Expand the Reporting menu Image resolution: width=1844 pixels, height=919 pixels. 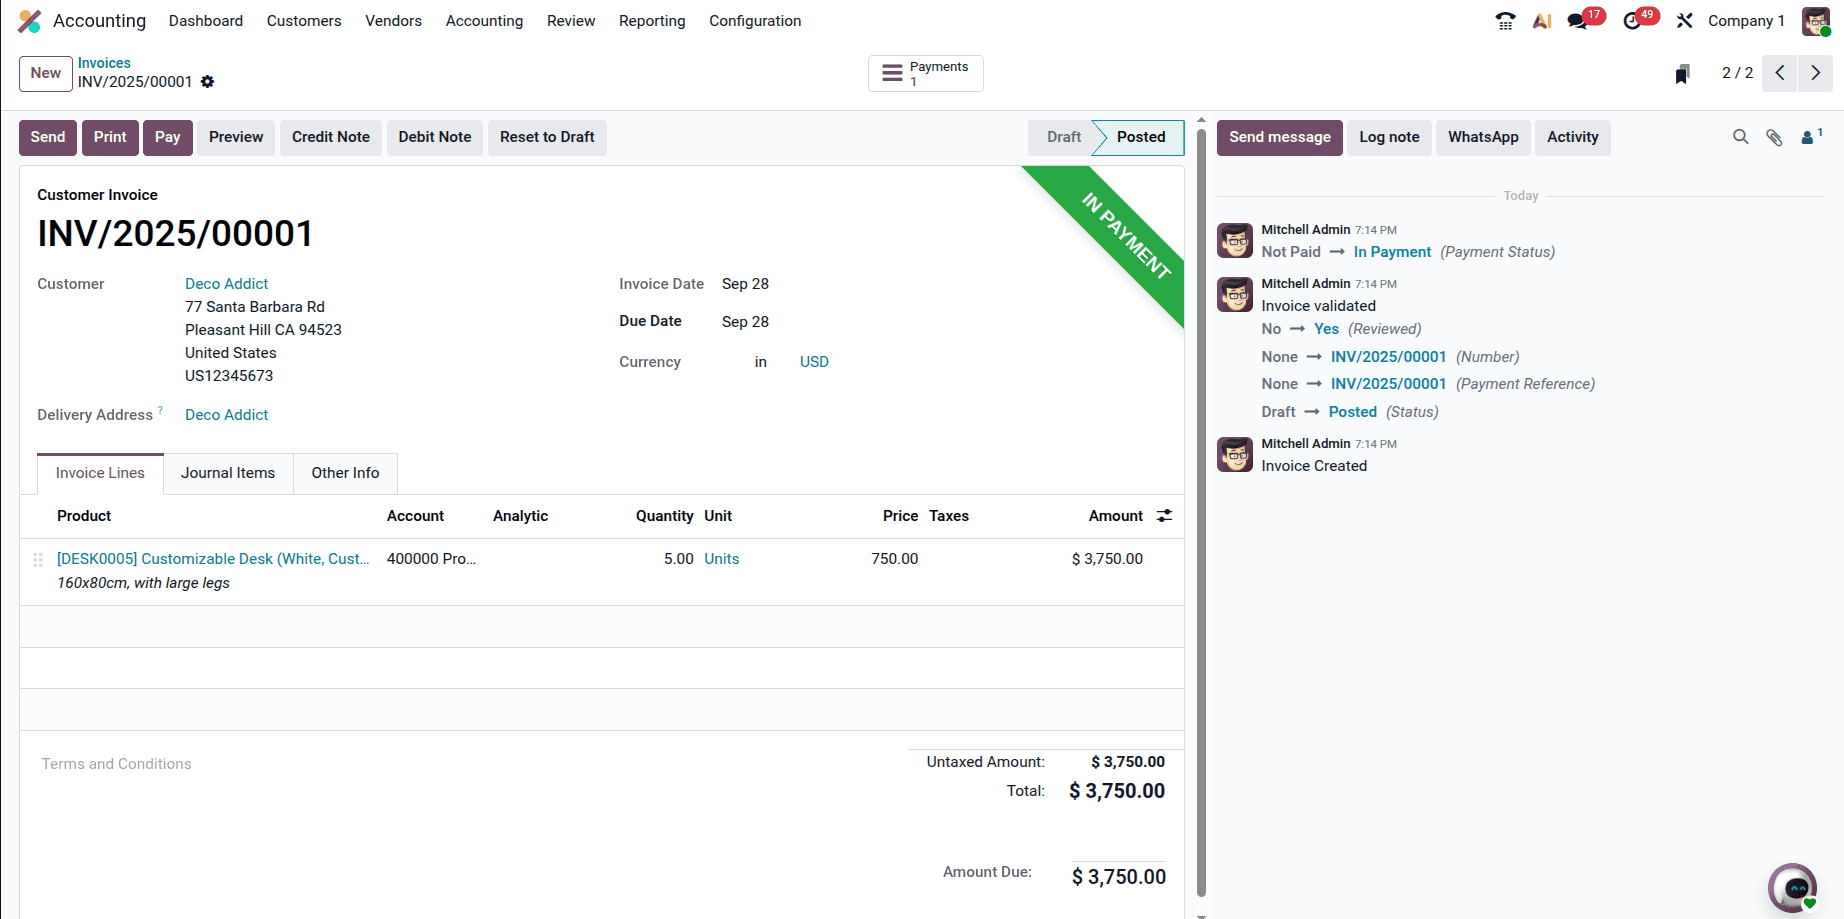tap(652, 21)
